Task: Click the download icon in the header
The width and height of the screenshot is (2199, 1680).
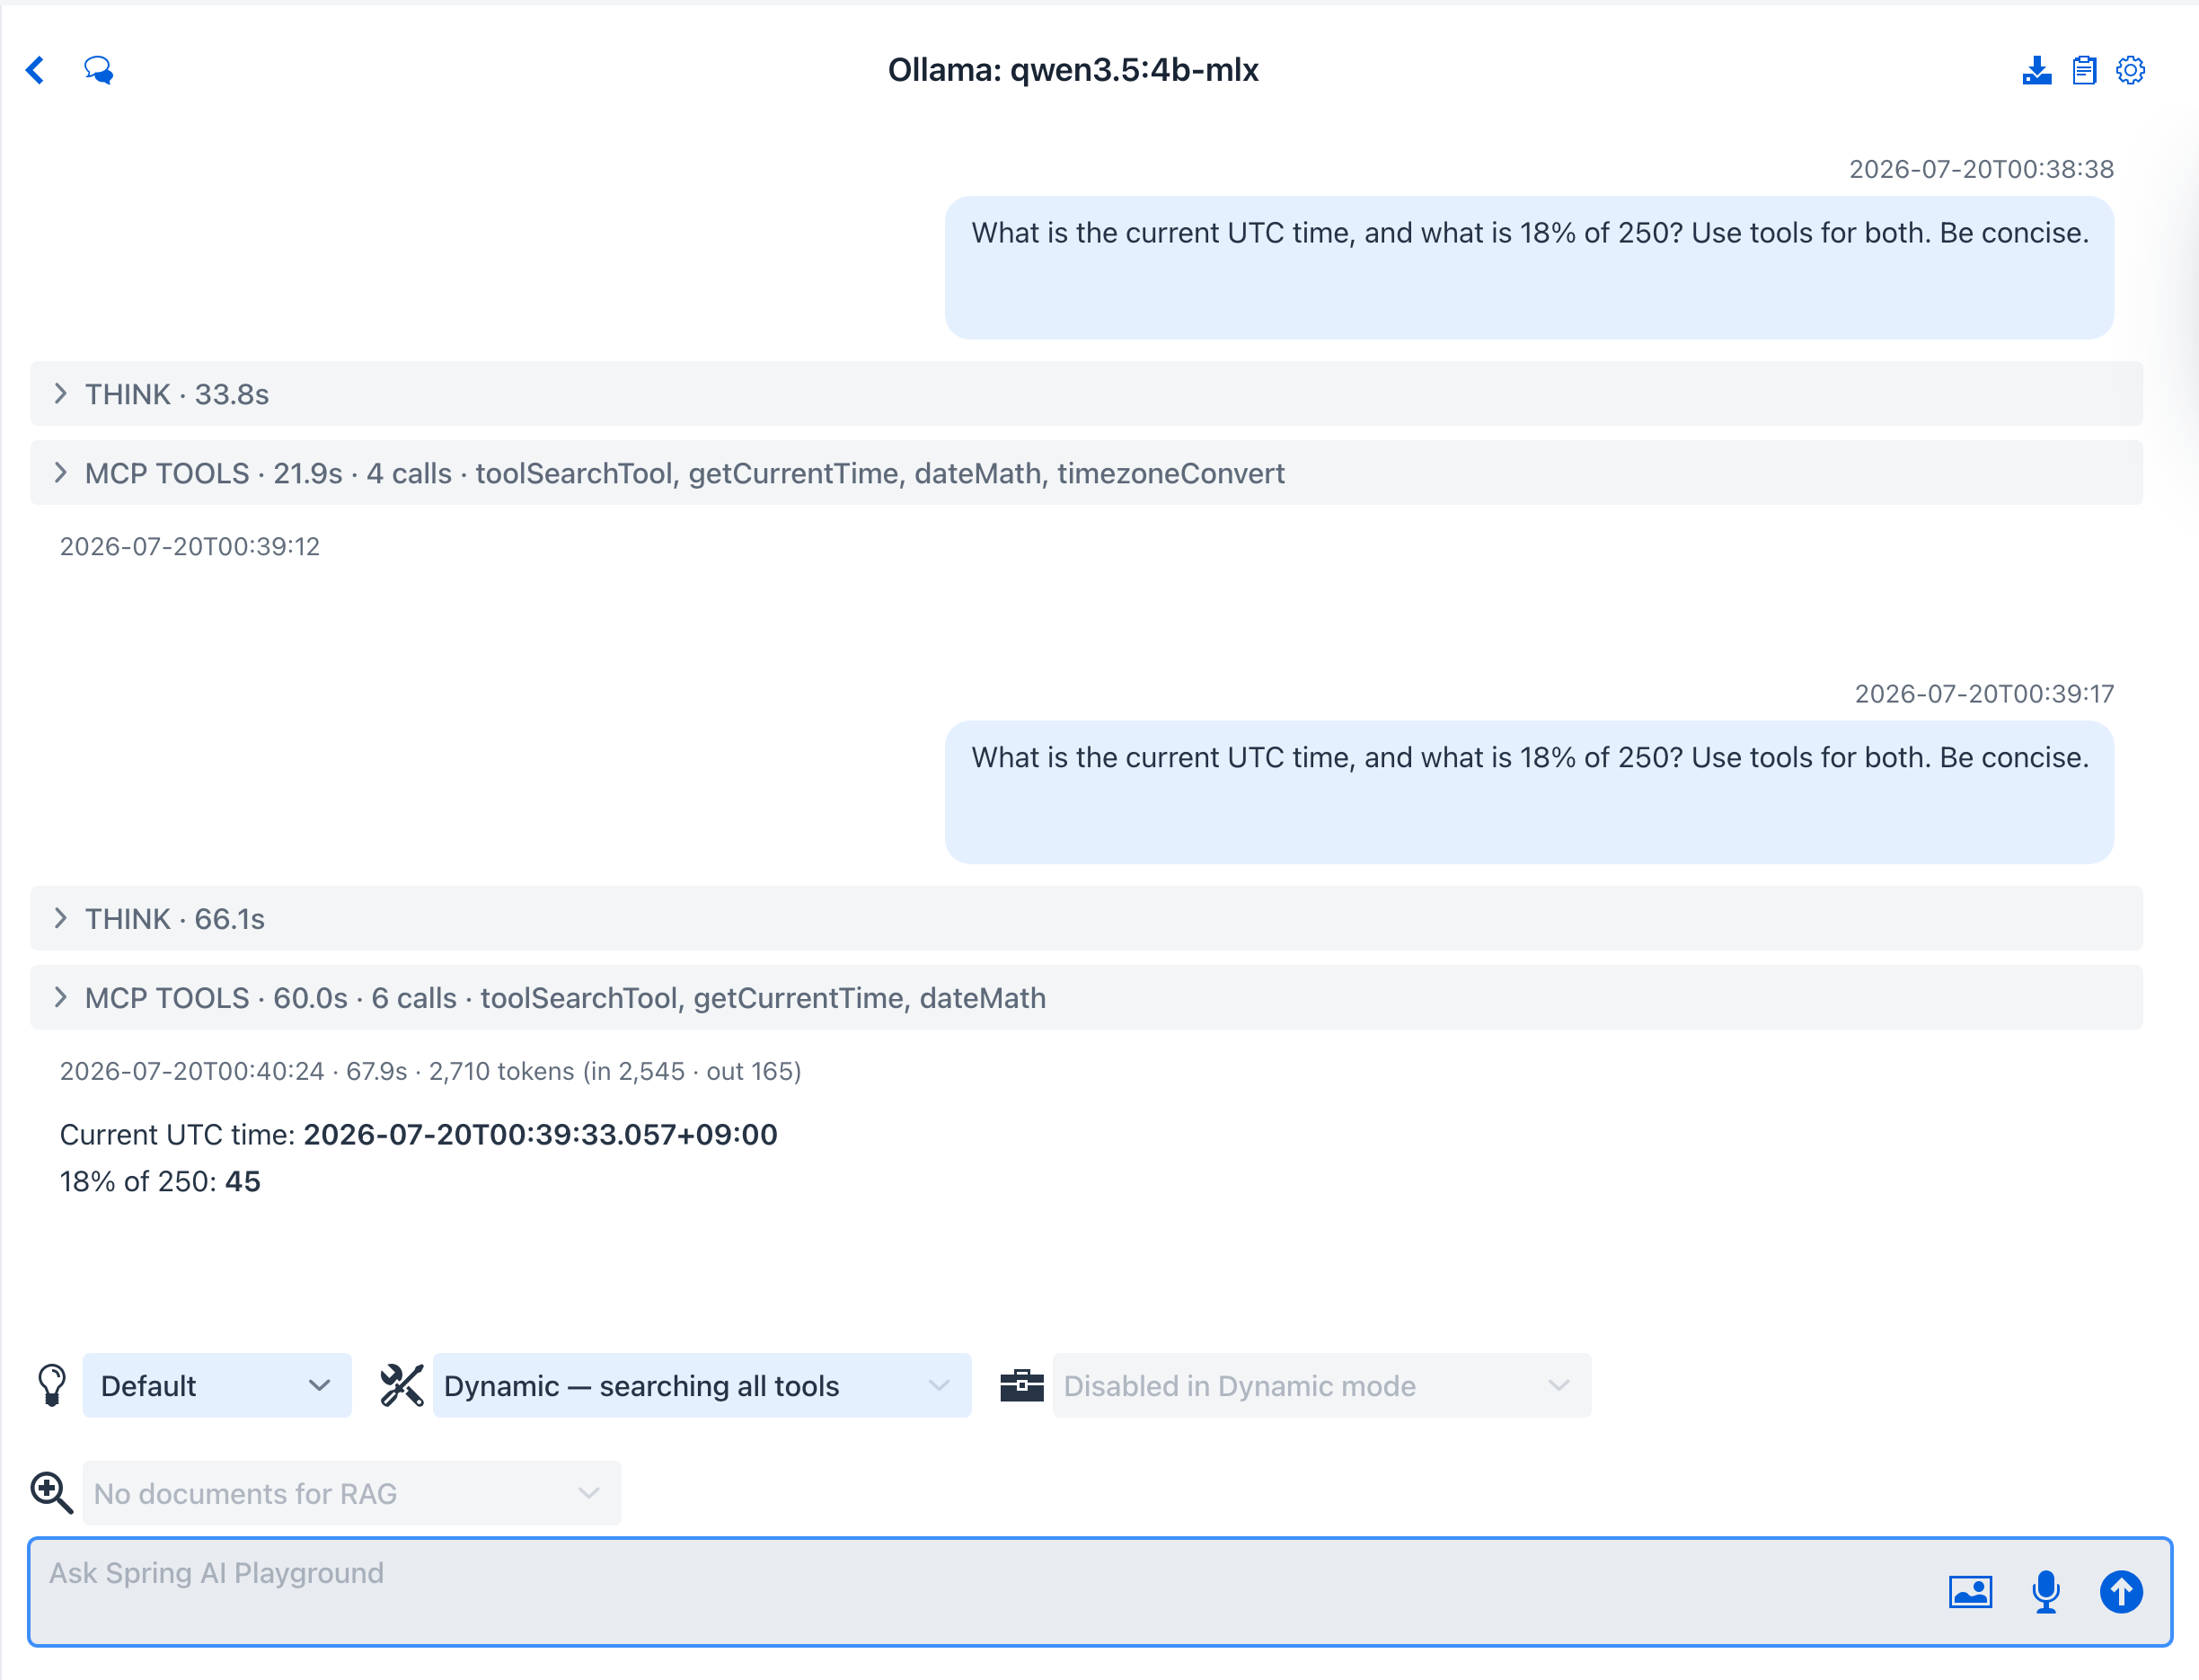Action: click(2036, 70)
